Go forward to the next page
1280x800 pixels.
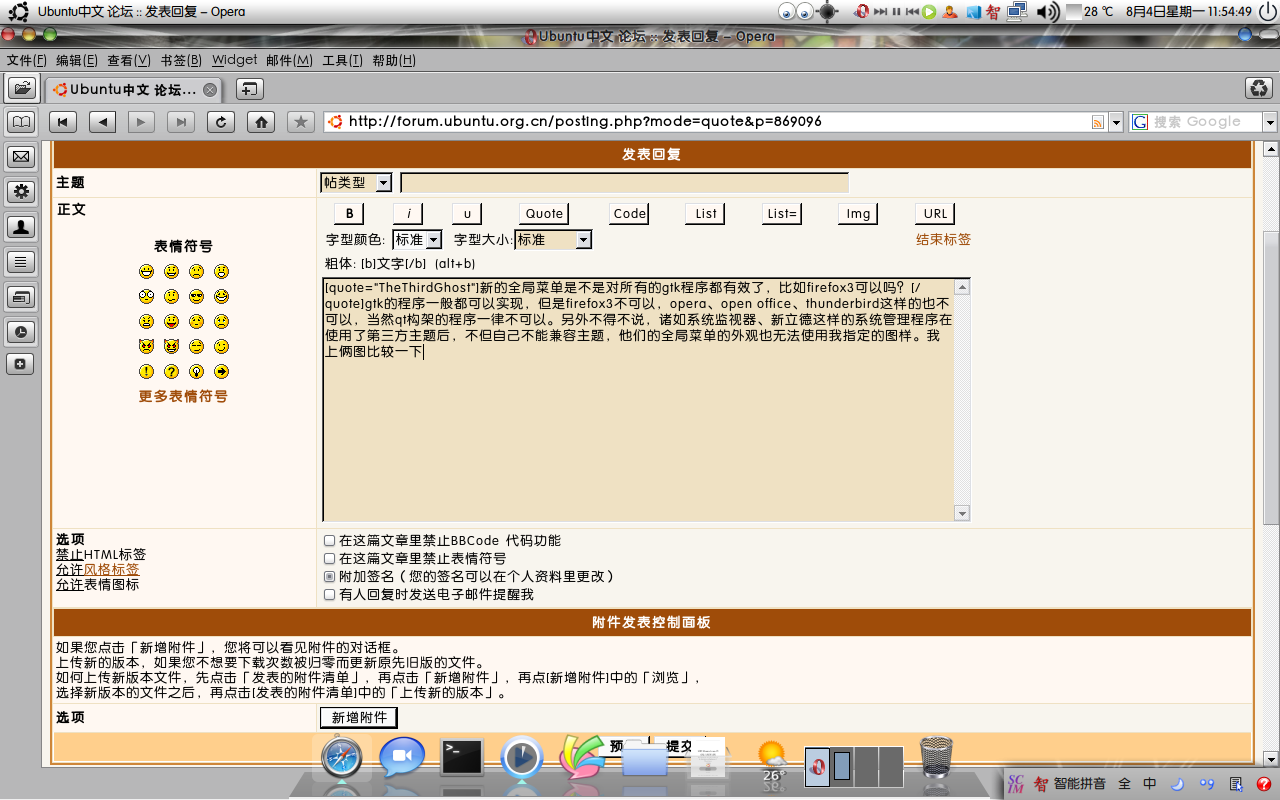(141, 122)
